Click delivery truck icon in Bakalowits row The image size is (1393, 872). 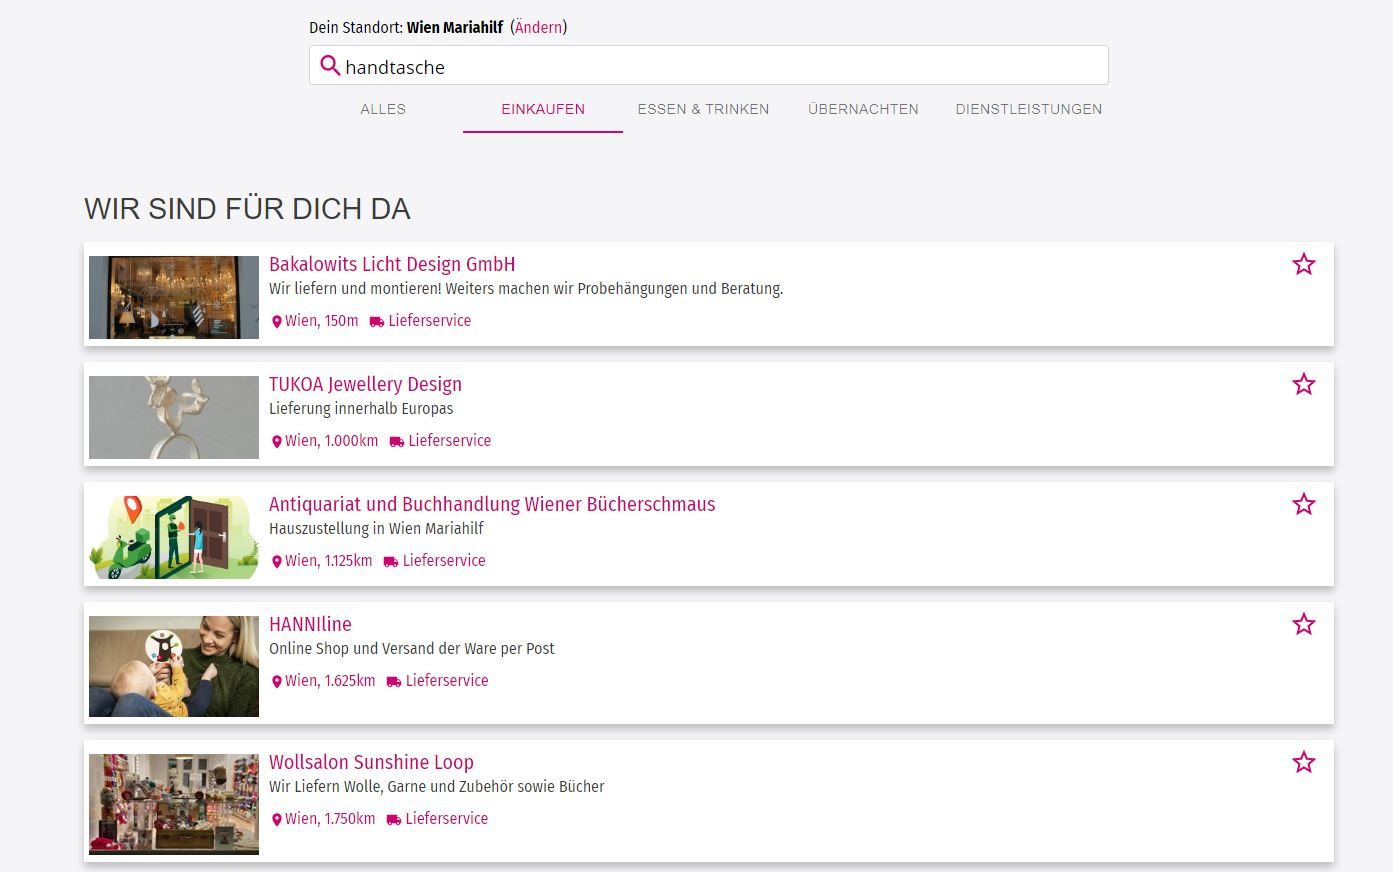(377, 322)
